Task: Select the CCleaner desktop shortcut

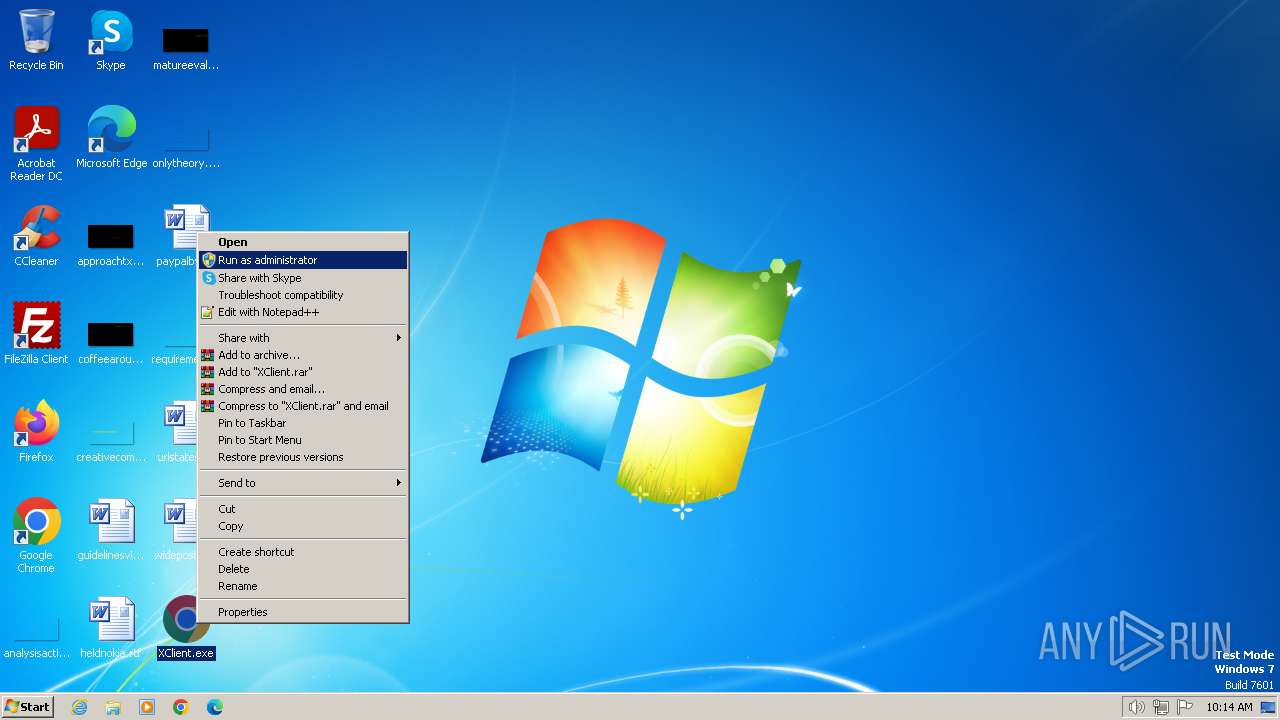Action: (x=36, y=236)
